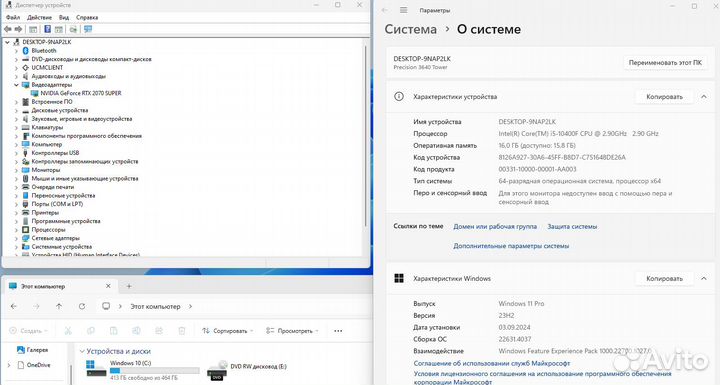Image resolution: width=720 pixels, height=385 pixels.
Task: Open the Help icon in Device Manager toolbar
Action: click(x=47, y=29)
